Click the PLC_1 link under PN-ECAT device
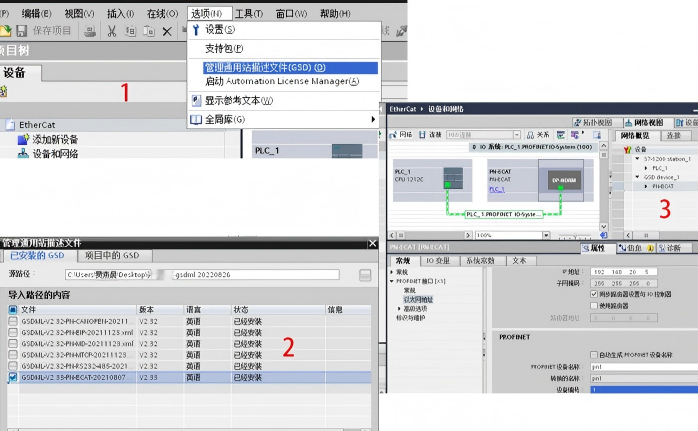Image resolution: width=698 pixels, height=431 pixels. pyautogui.click(x=497, y=189)
